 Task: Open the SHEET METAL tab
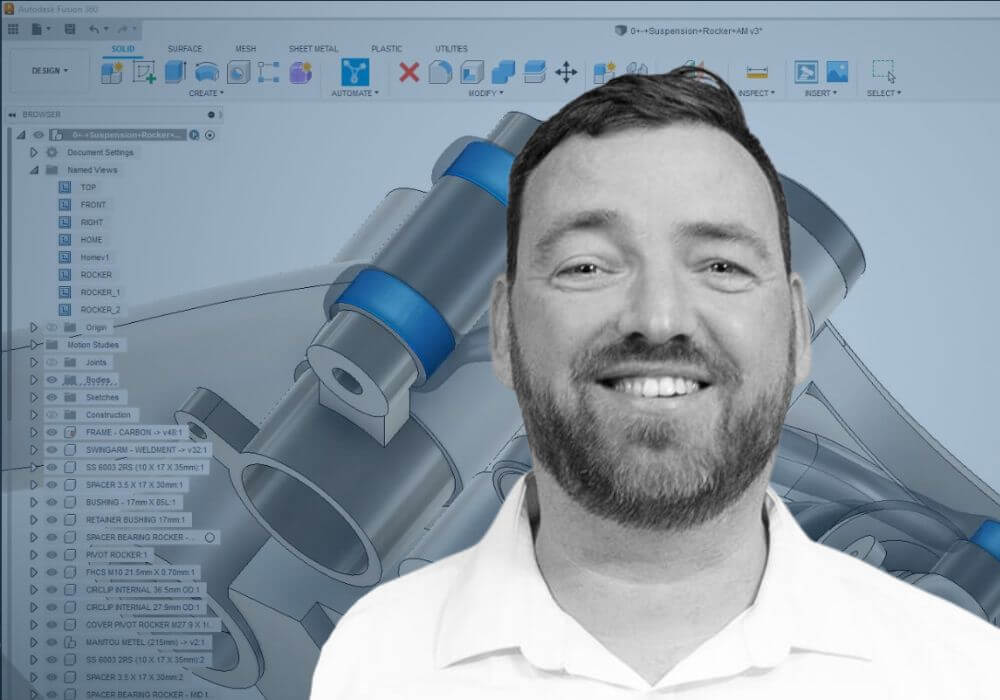[x=313, y=48]
